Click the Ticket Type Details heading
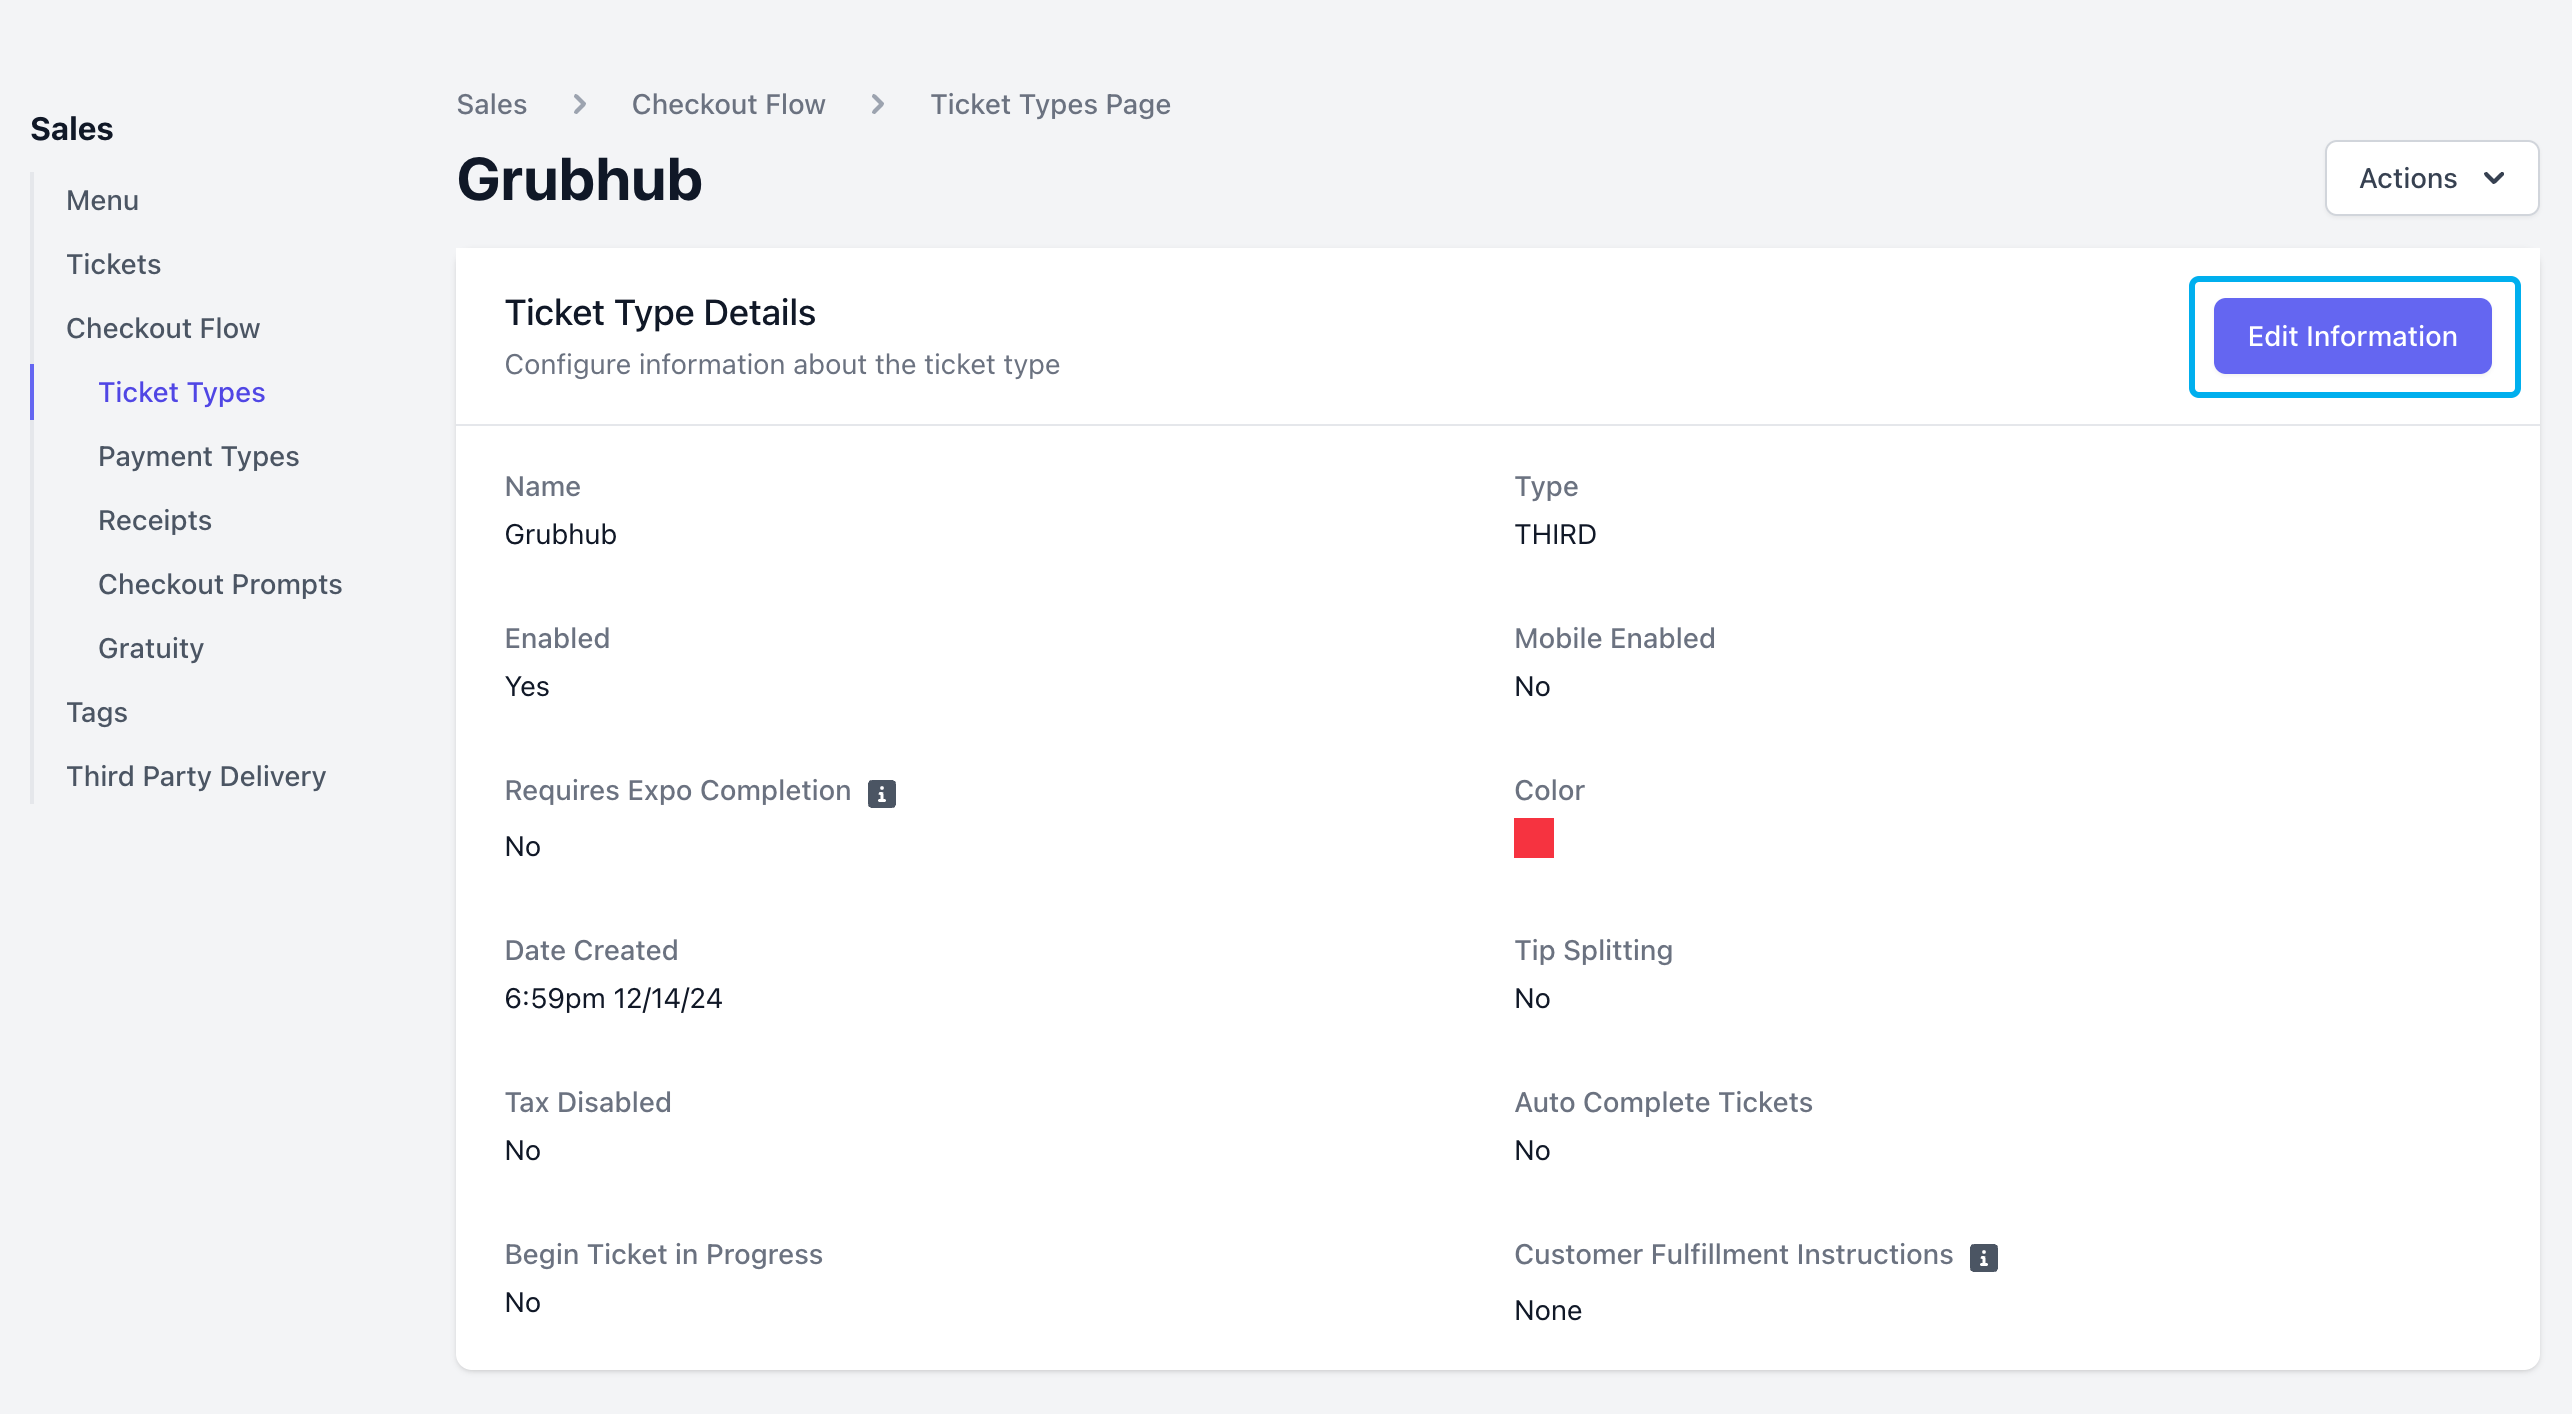 [660, 313]
